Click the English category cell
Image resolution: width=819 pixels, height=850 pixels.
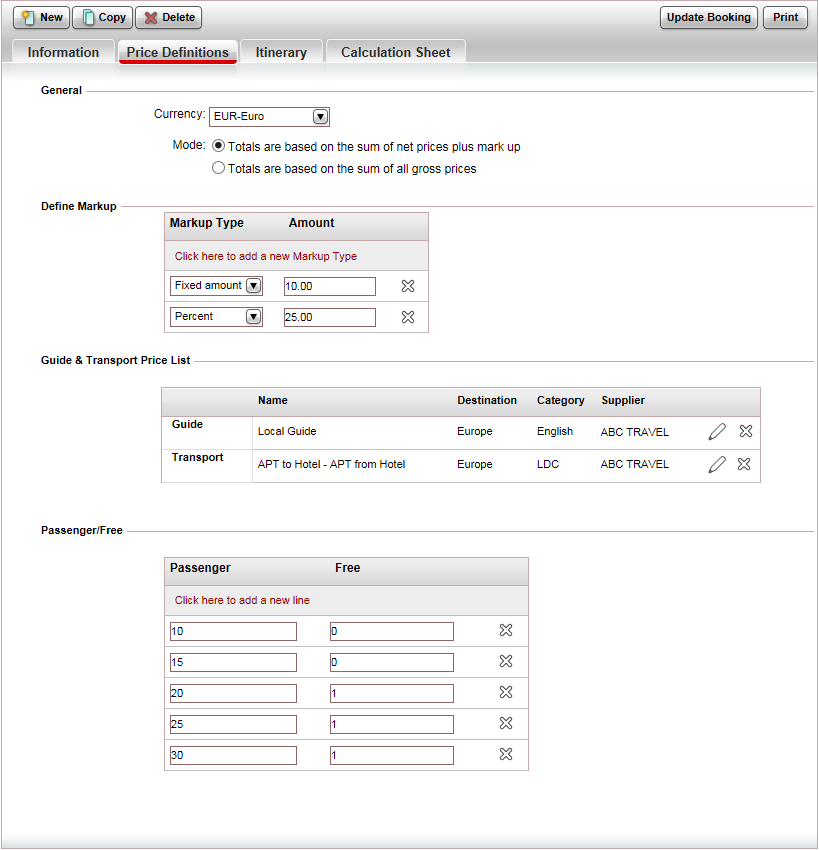coord(554,431)
